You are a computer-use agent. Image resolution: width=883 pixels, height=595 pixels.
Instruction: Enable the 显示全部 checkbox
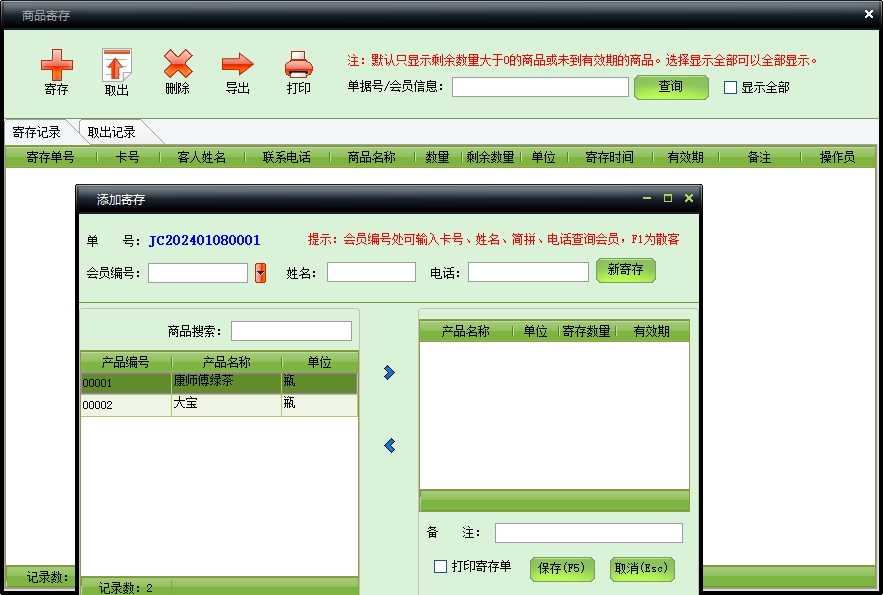point(731,88)
